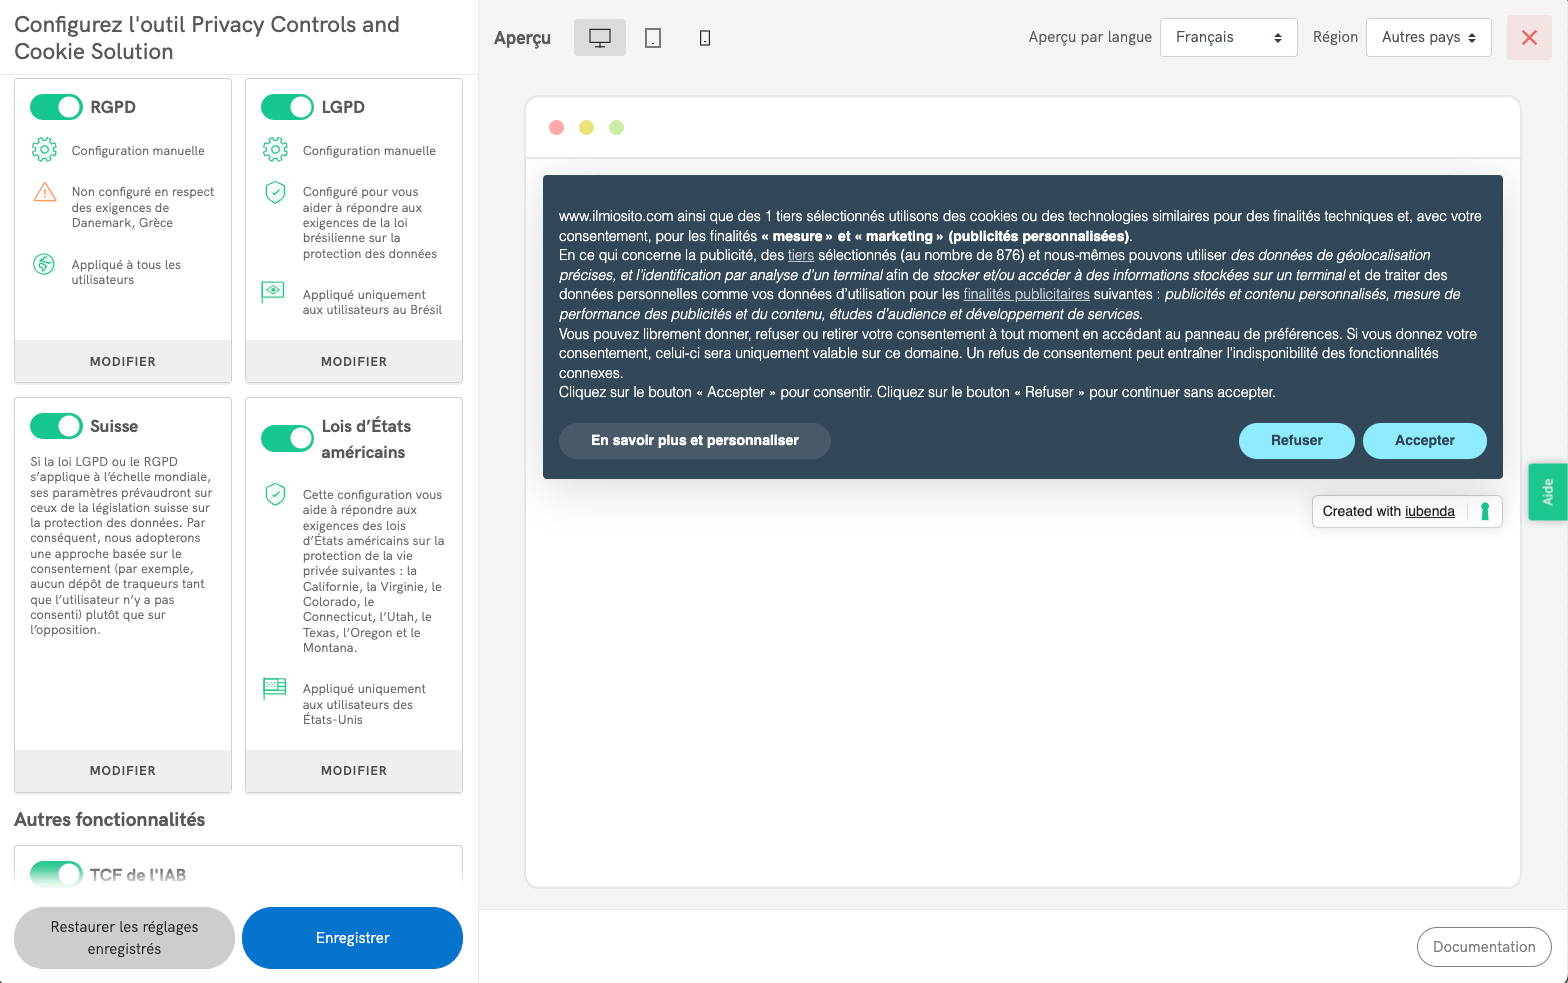
Task: Click the iubenda keyhole badge icon
Action: [x=1485, y=511]
